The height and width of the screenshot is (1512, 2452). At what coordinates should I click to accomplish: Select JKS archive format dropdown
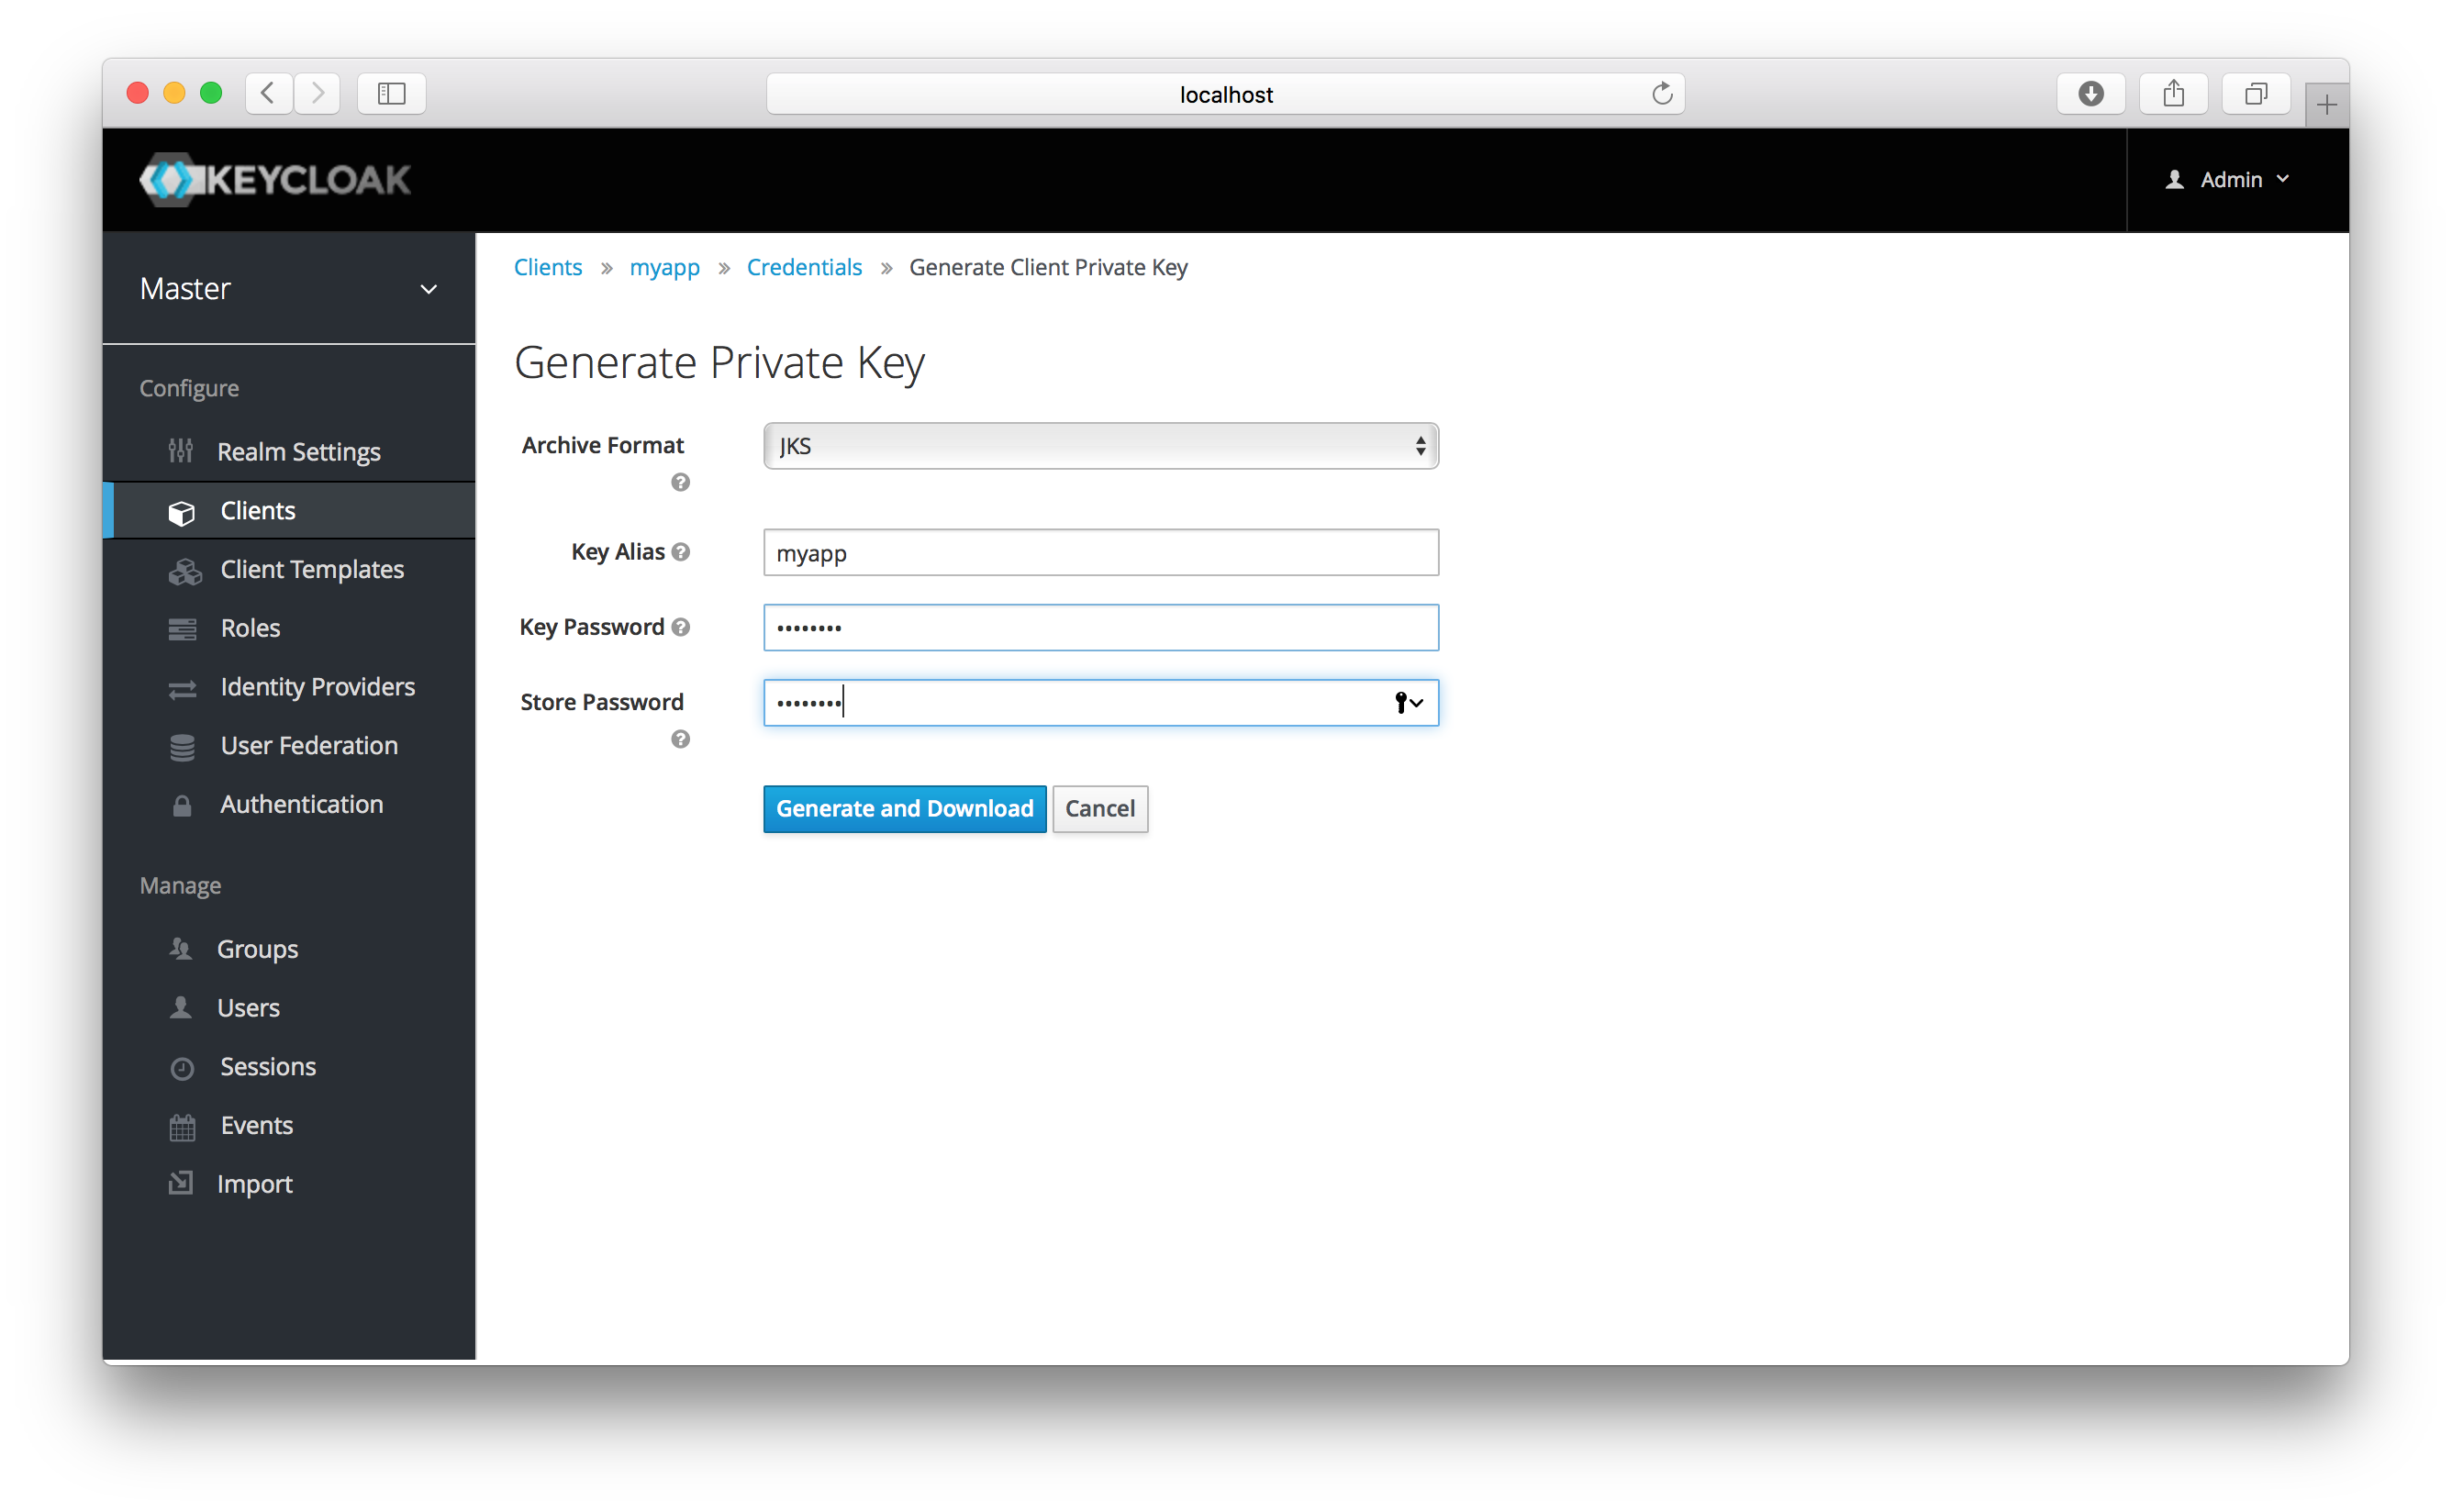(x=1098, y=445)
